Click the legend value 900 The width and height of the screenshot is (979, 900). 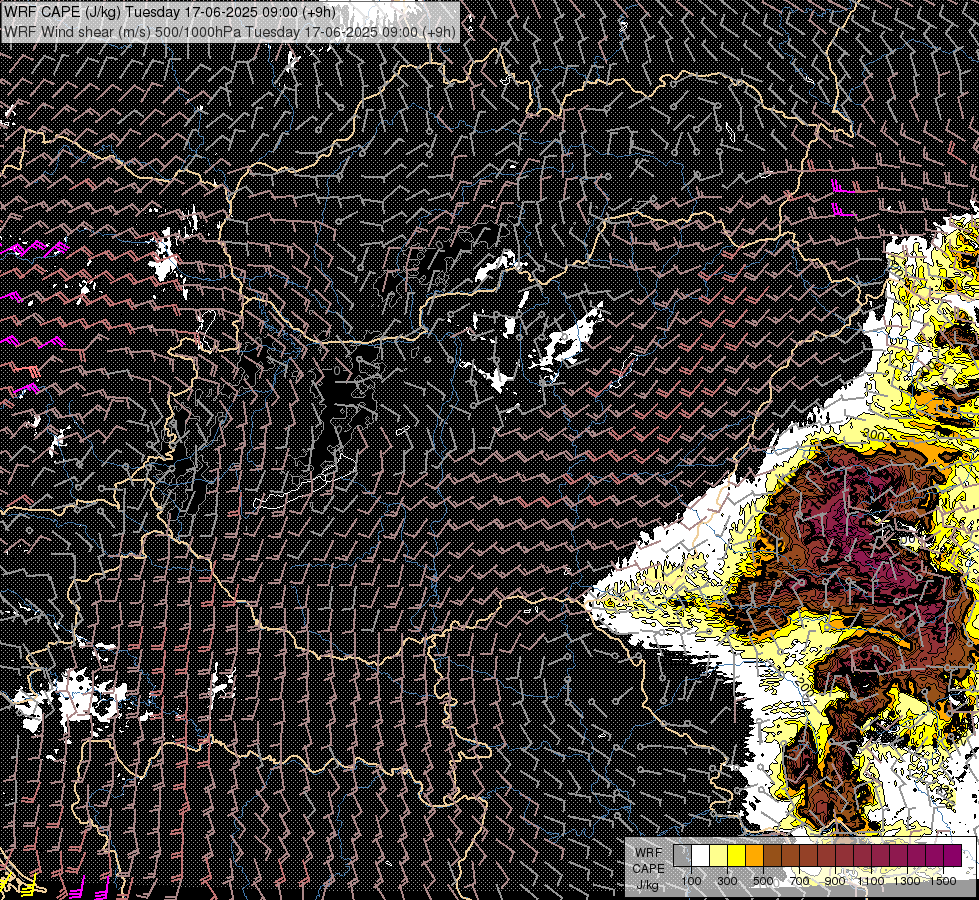835,881
